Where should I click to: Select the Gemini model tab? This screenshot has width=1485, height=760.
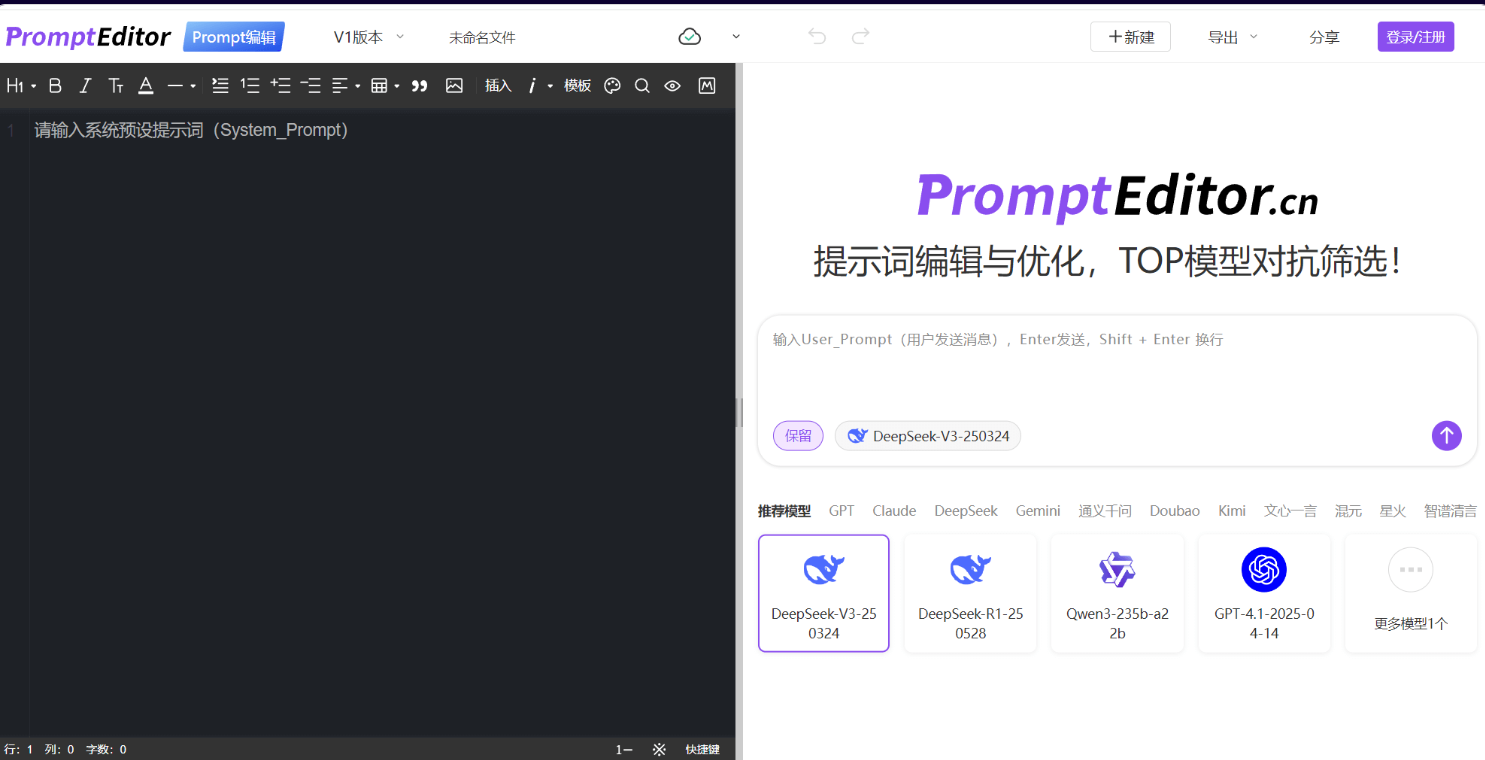1037,511
